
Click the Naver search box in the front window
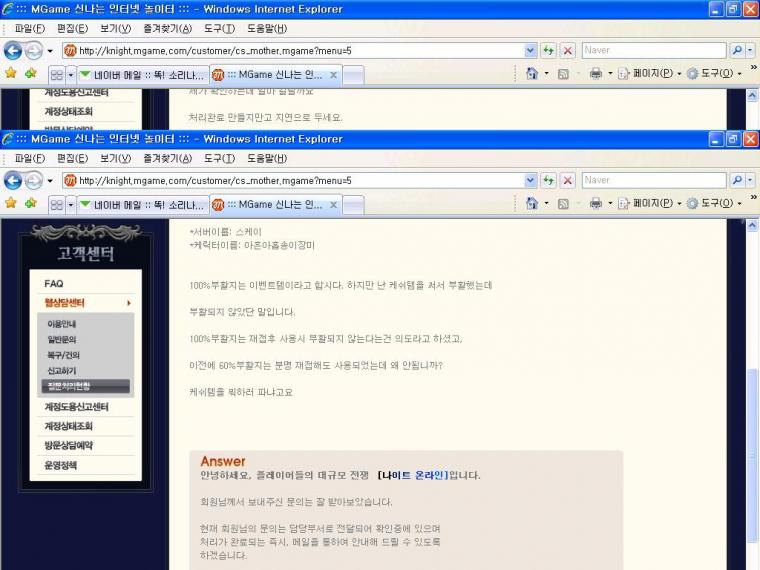(x=654, y=180)
